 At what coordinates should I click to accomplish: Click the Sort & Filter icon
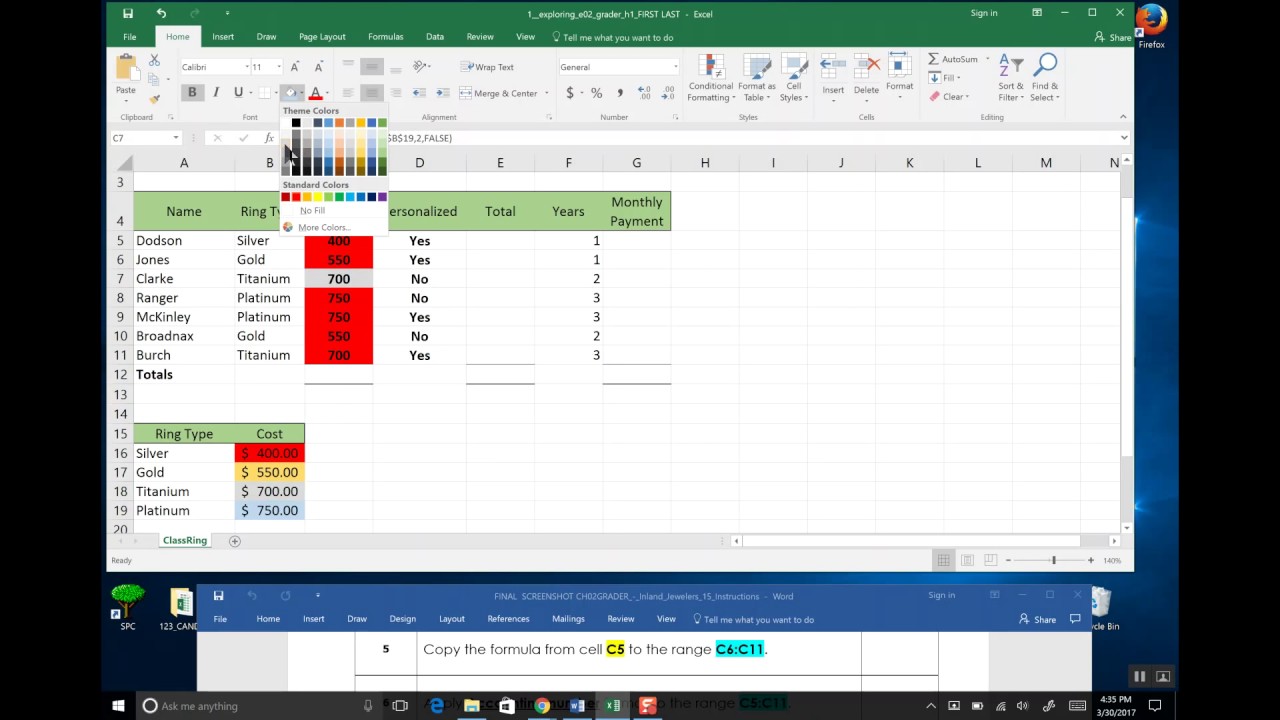click(x=1010, y=66)
